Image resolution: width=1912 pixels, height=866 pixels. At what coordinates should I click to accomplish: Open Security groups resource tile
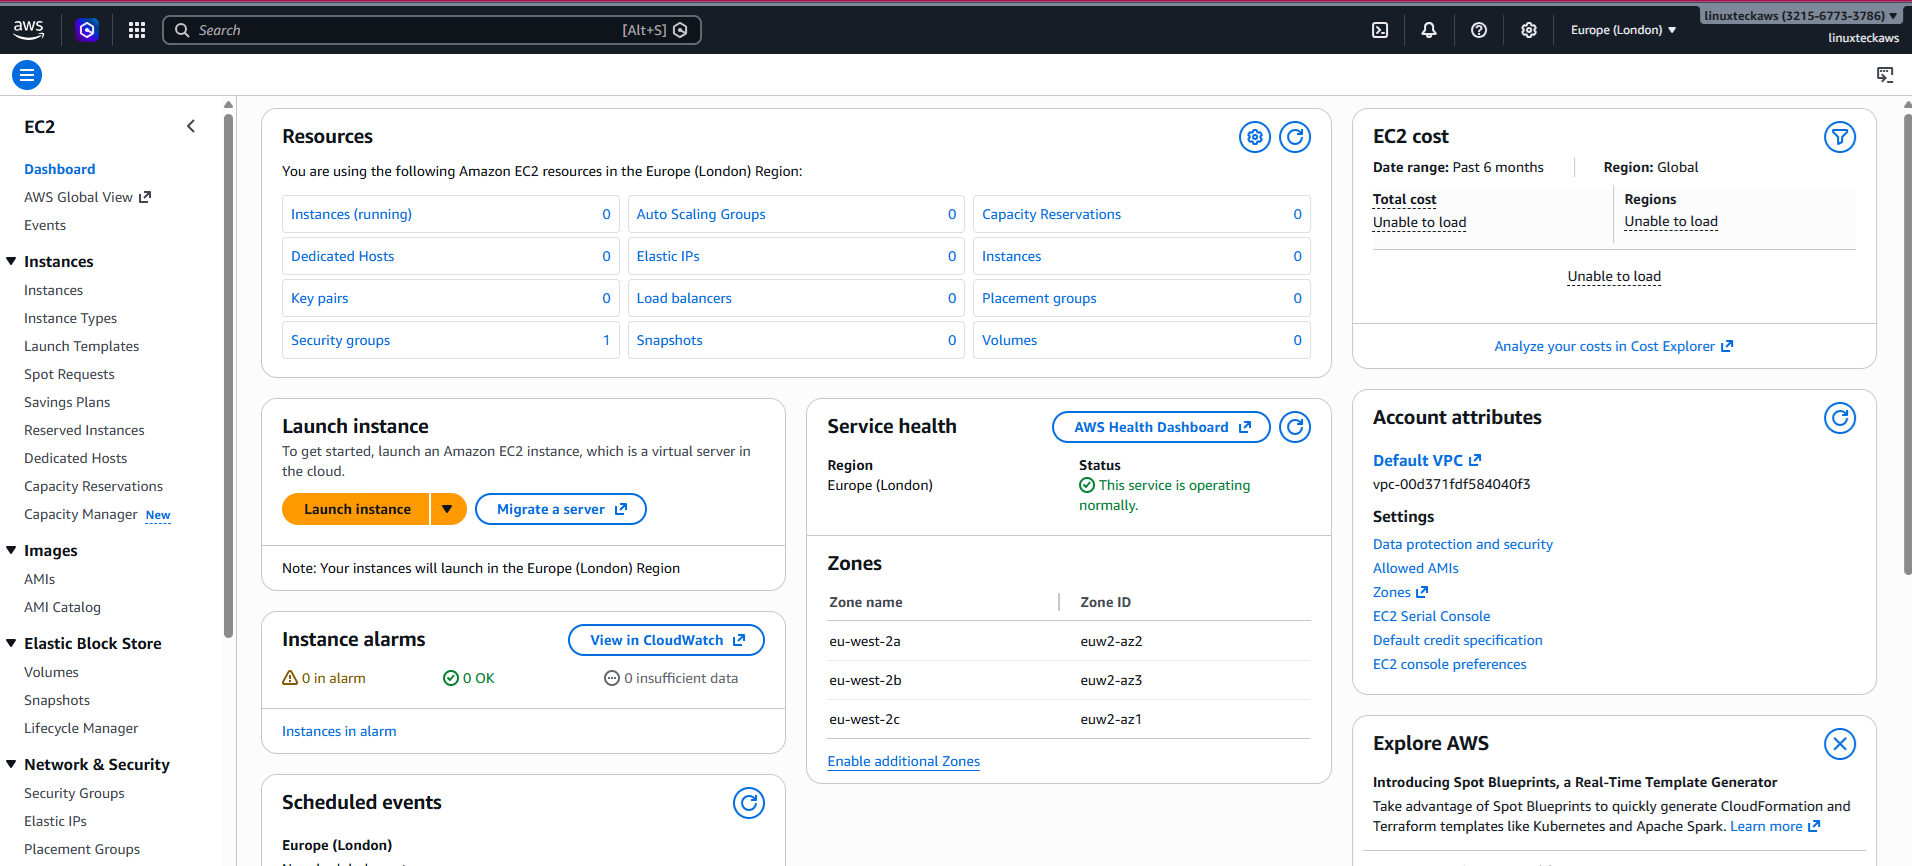point(451,340)
